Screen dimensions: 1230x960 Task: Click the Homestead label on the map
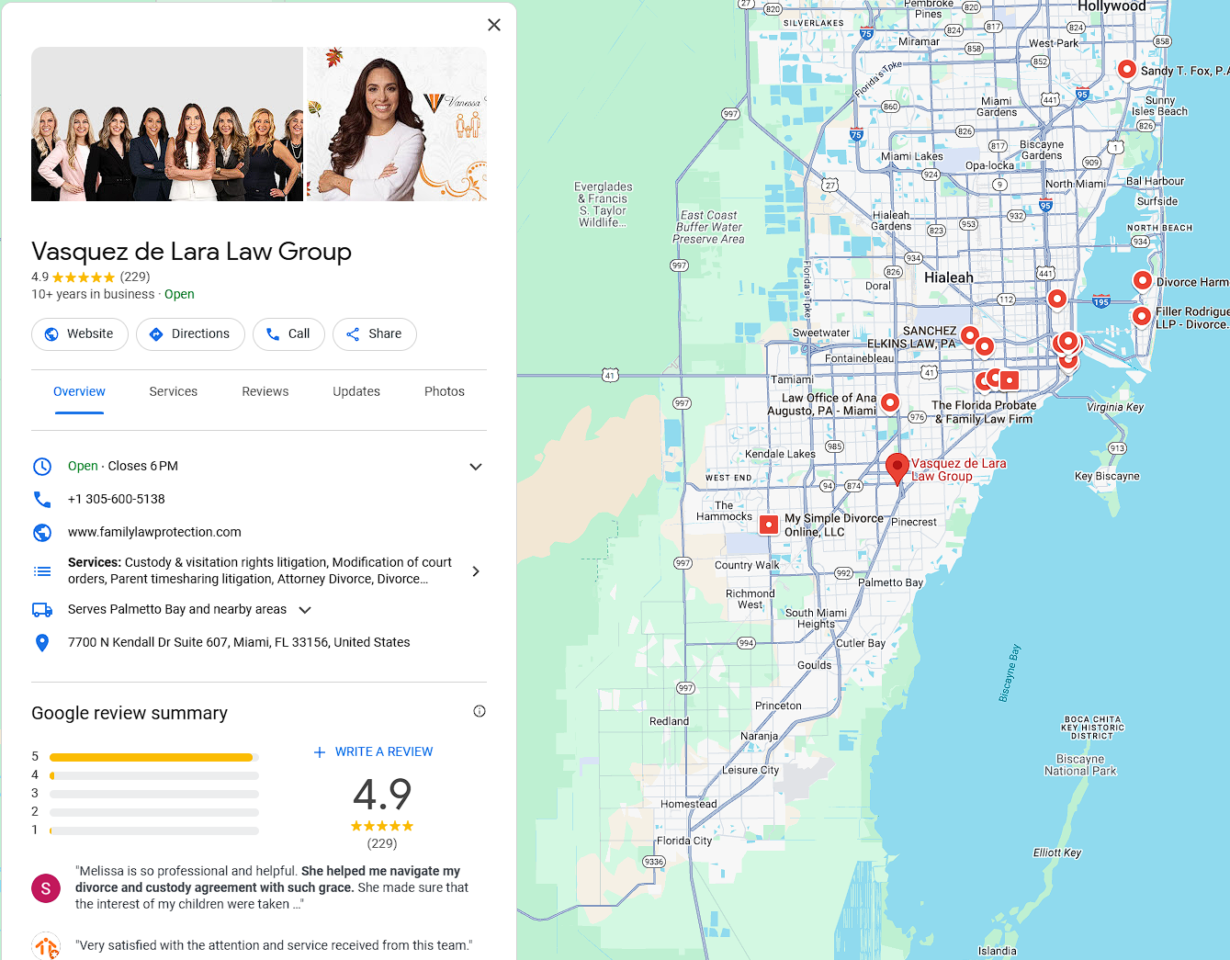coord(689,804)
